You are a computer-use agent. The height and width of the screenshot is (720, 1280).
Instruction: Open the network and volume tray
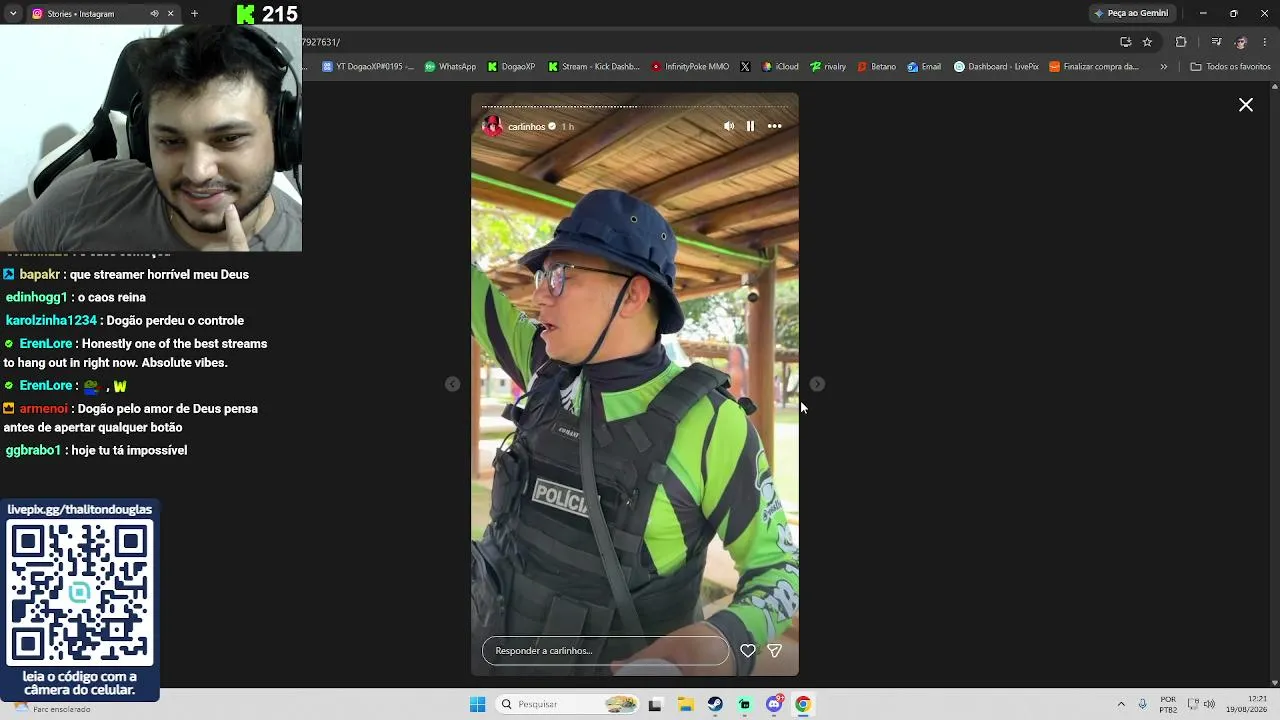(1201, 704)
